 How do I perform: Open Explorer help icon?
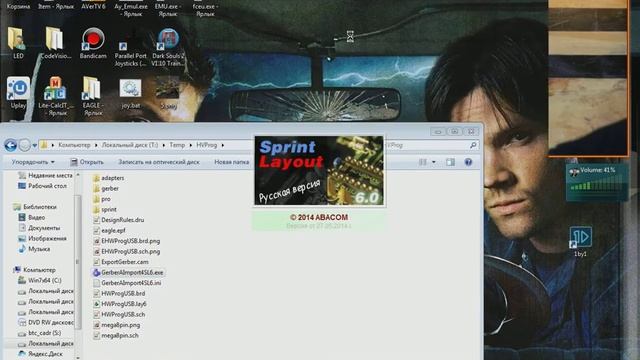point(468,162)
